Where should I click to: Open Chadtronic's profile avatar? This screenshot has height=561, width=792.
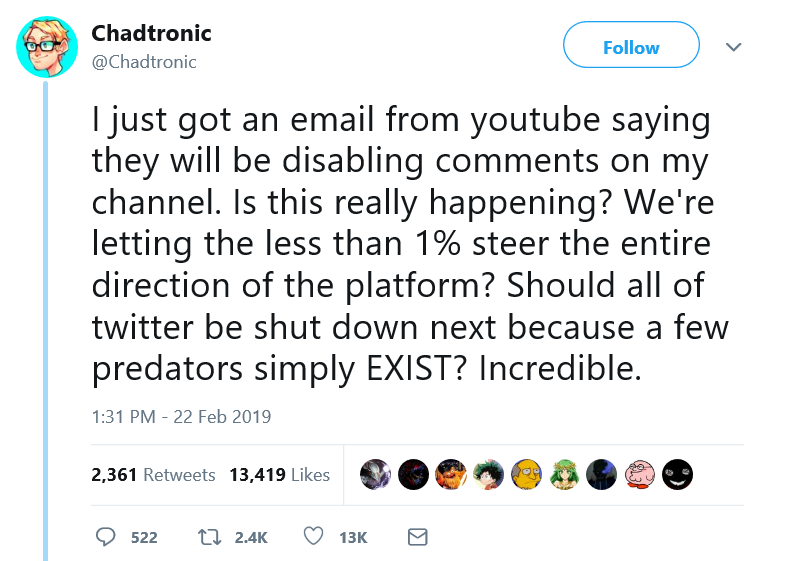pos(47,46)
